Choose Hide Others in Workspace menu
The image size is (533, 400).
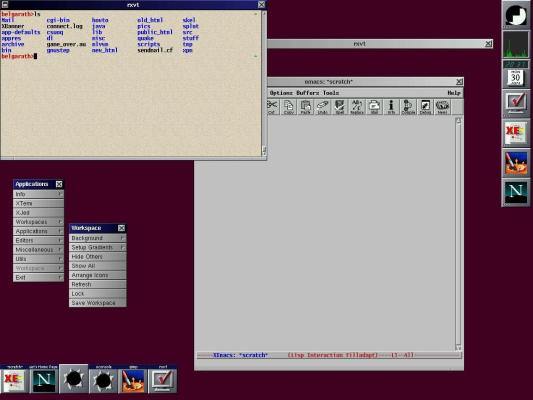click(98, 257)
